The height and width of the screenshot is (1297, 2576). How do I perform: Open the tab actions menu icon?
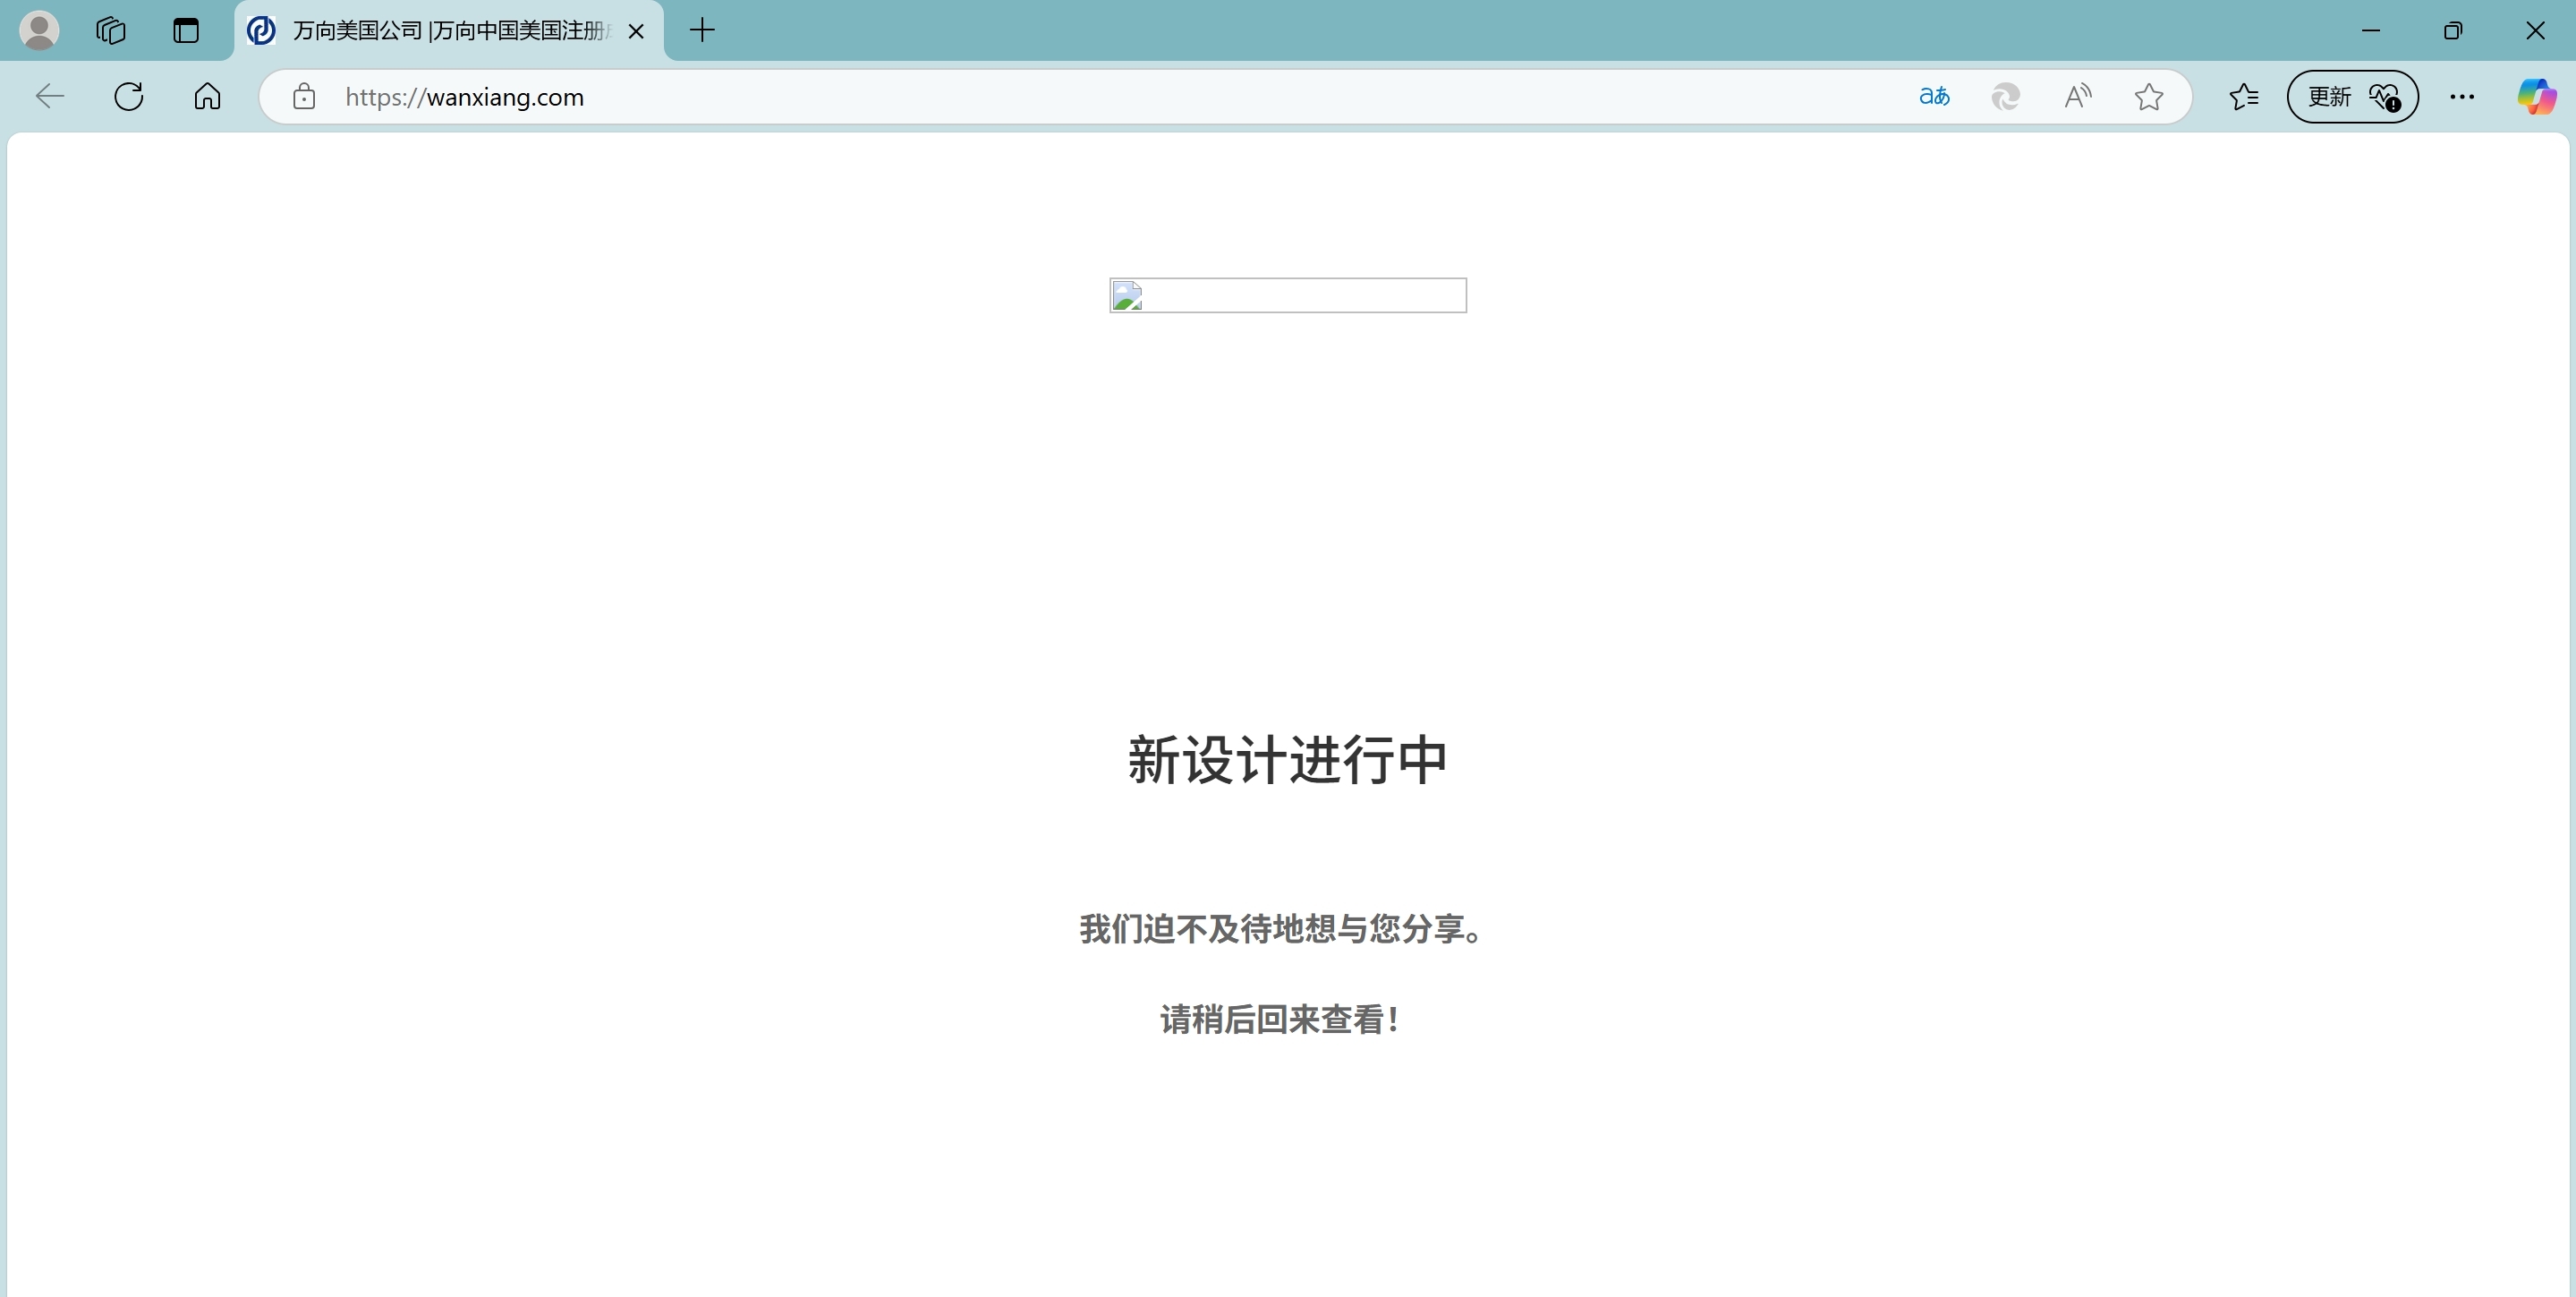coord(186,30)
